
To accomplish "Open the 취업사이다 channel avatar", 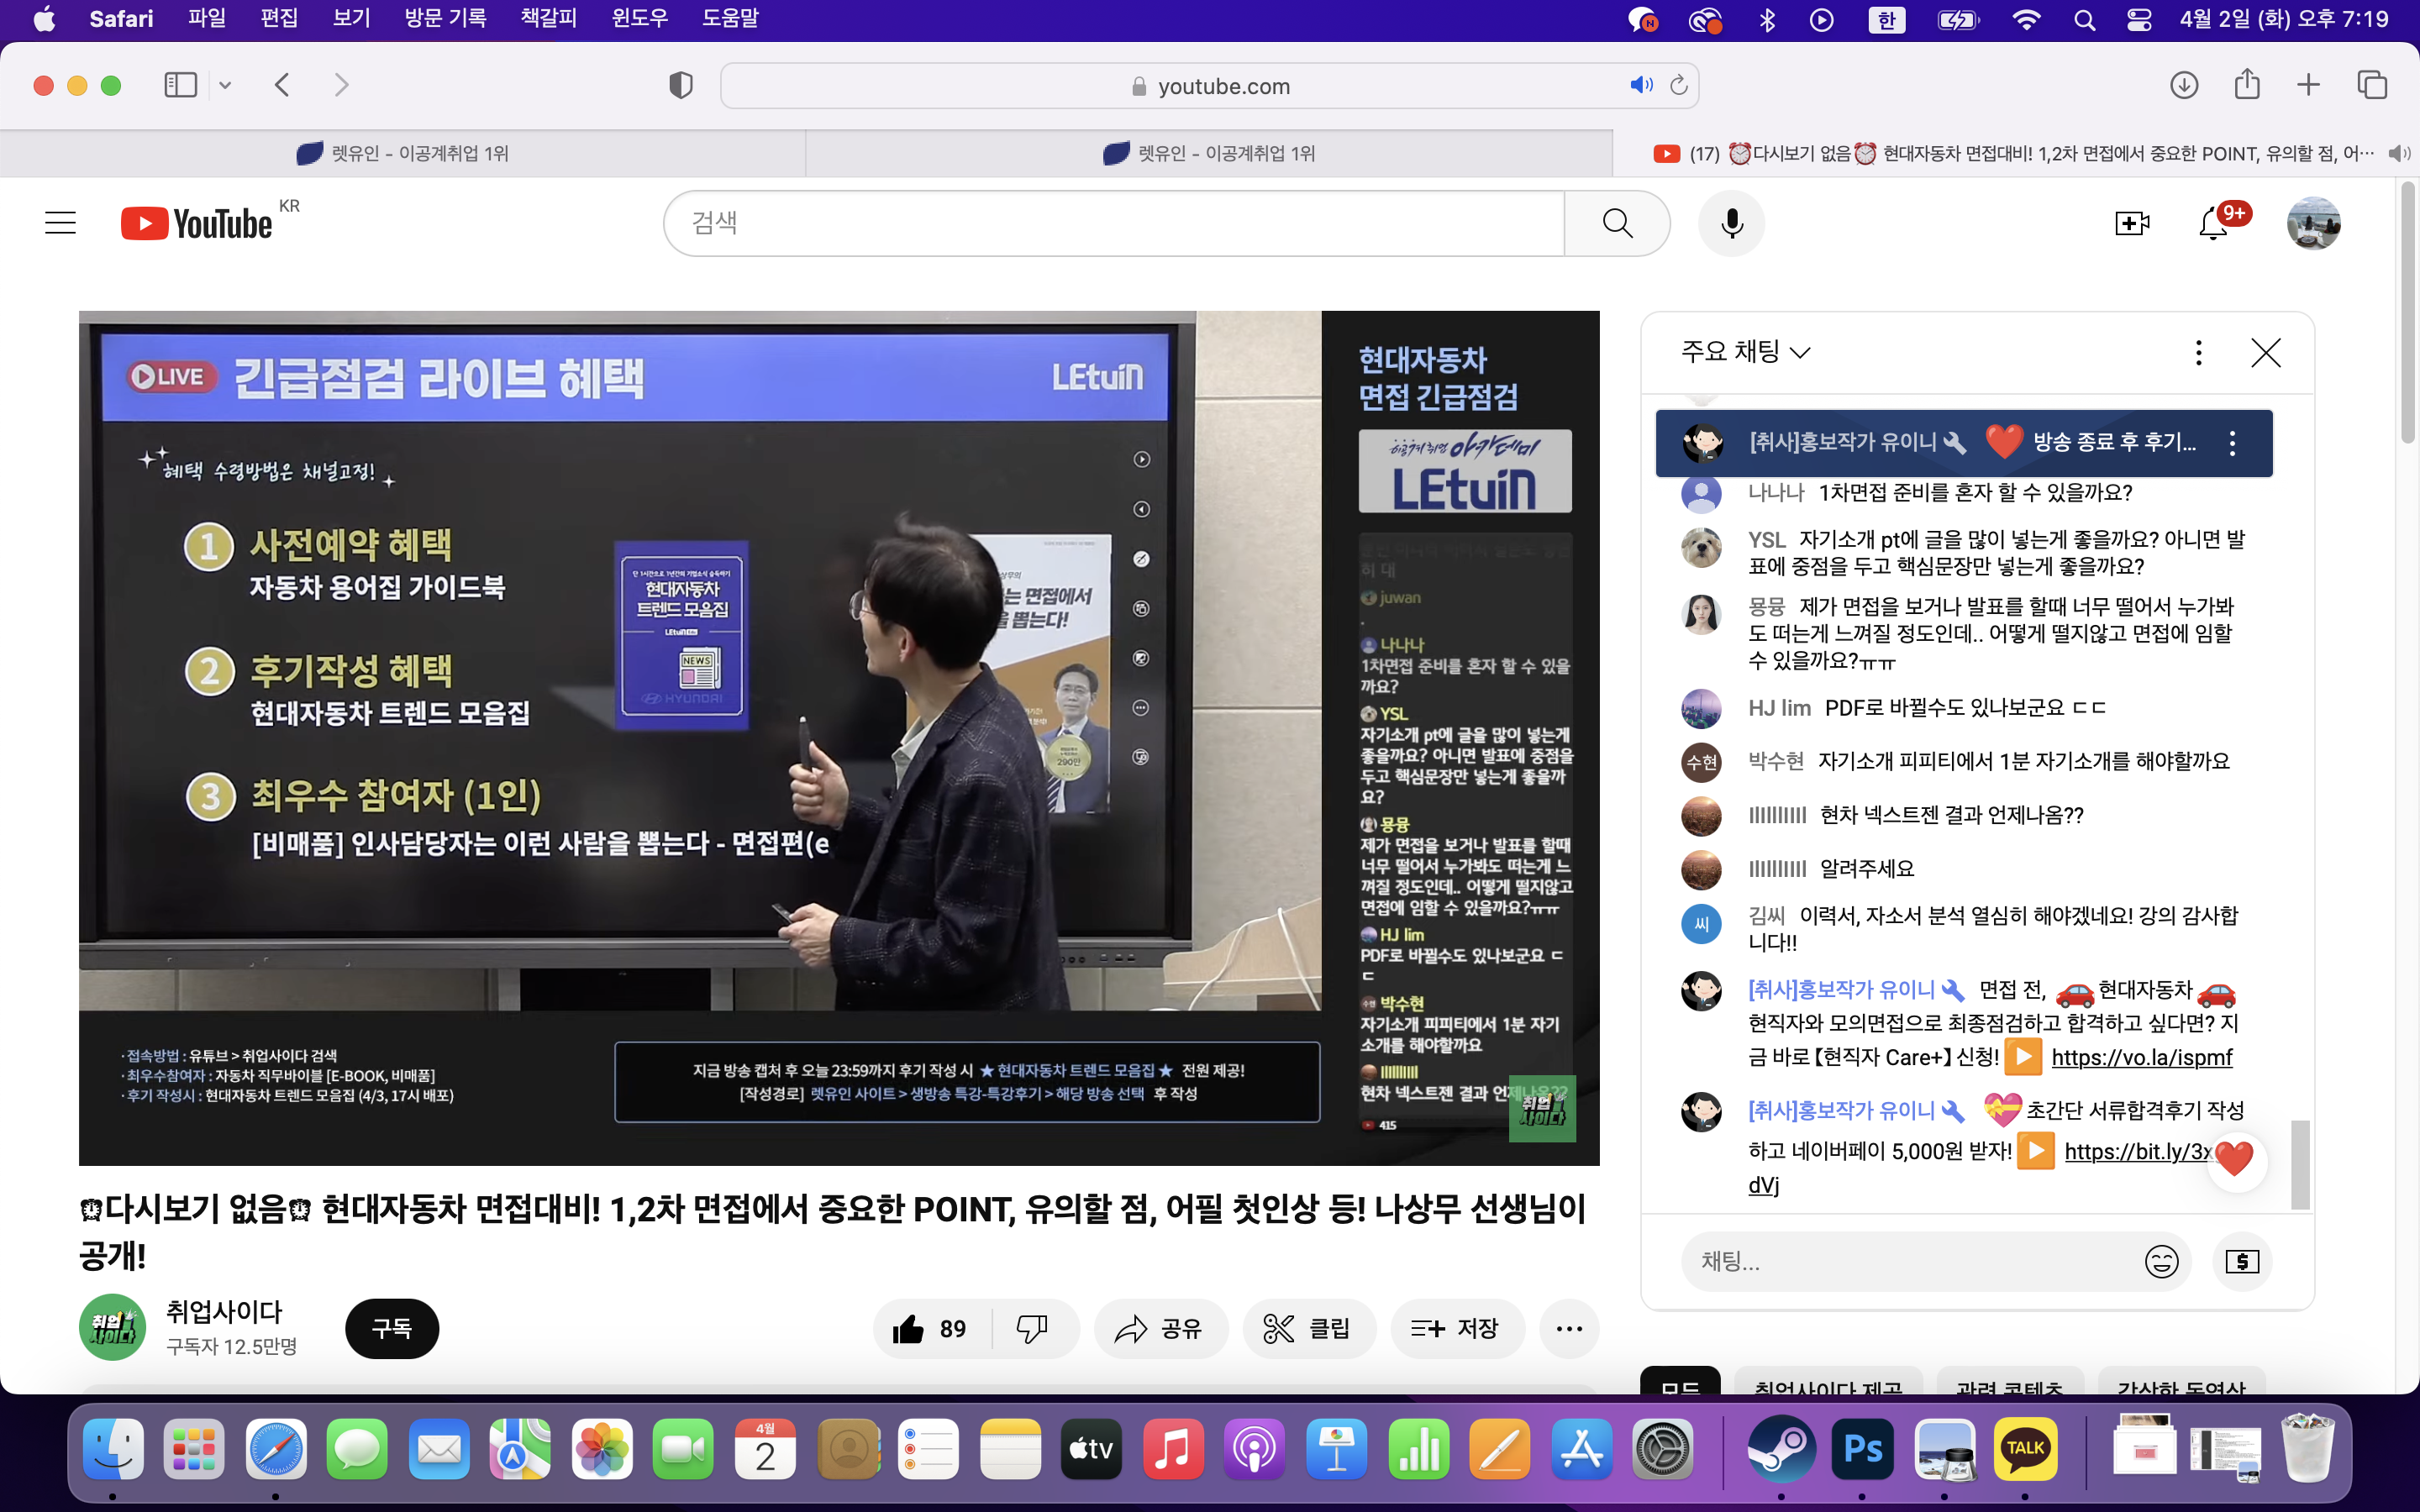I will (112, 1328).
